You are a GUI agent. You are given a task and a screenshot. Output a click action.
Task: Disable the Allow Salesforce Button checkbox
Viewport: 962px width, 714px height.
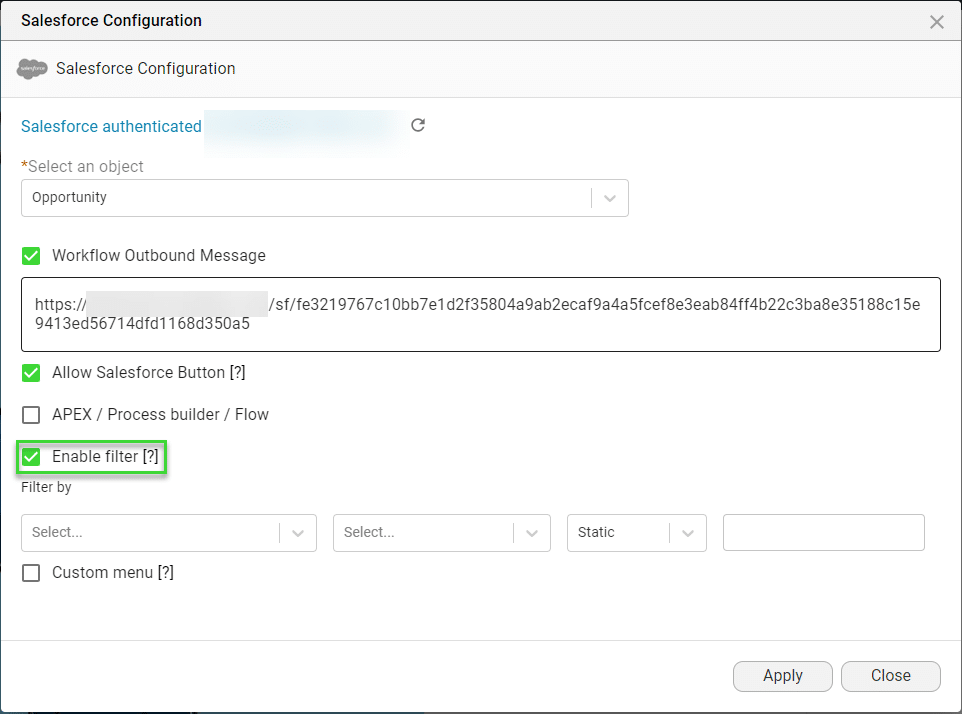point(30,372)
